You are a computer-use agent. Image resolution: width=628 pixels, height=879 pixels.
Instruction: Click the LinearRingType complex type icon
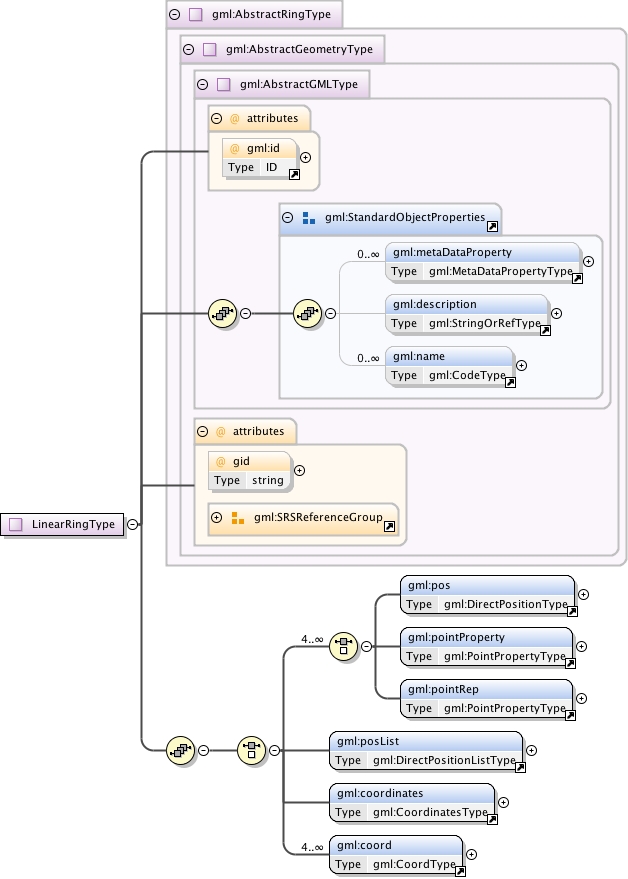click(x=16, y=524)
